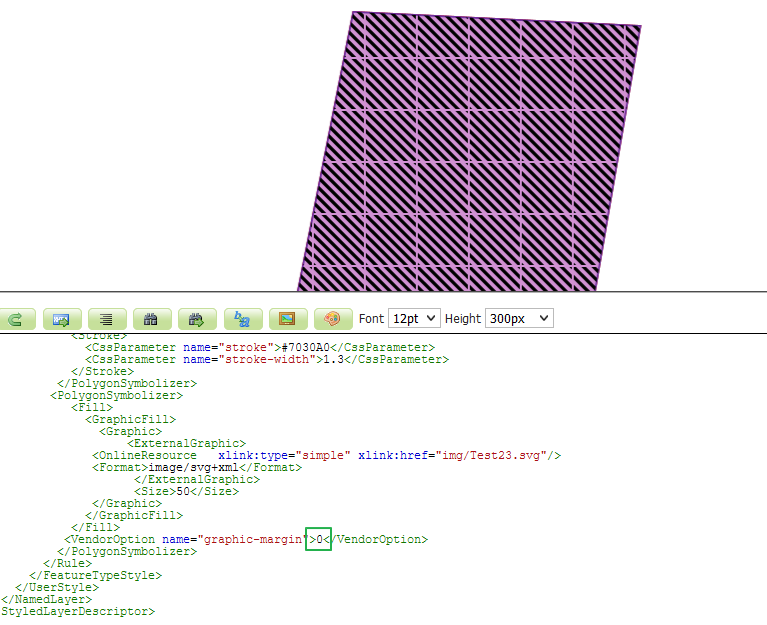This screenshot has height=625, width=767.
Task: Click the insert image toolbar button
Action: click(288, 319)
